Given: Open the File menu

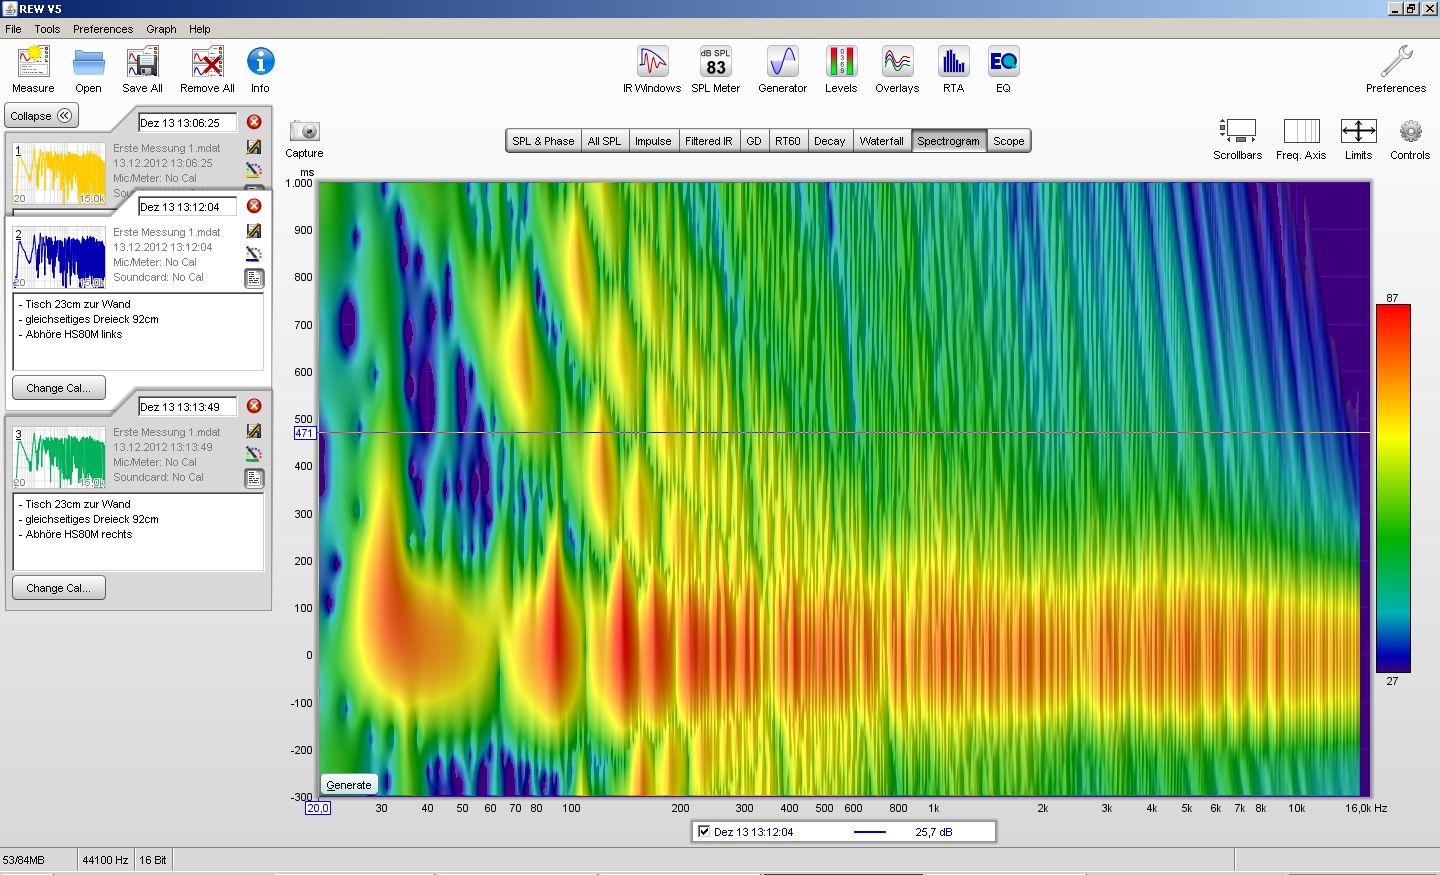Looking at the screenshot, I should (x=13, y=29).
